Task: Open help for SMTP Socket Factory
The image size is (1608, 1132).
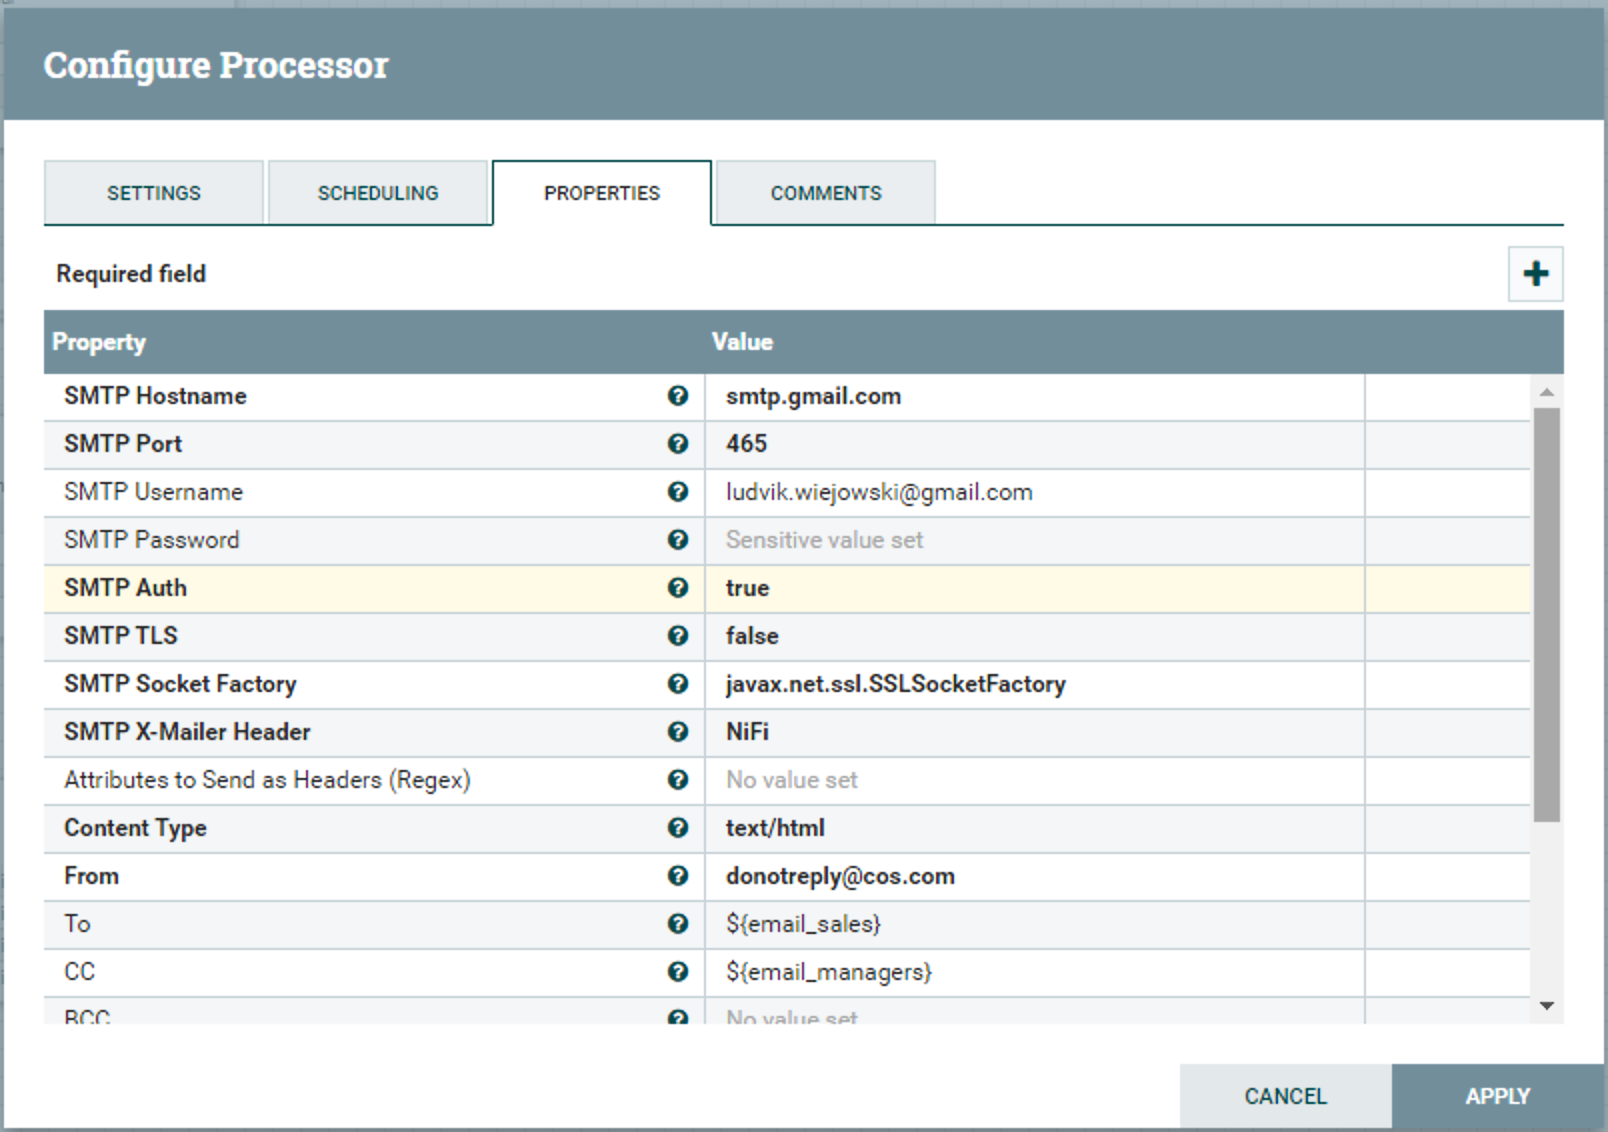Action: (679, 684)
